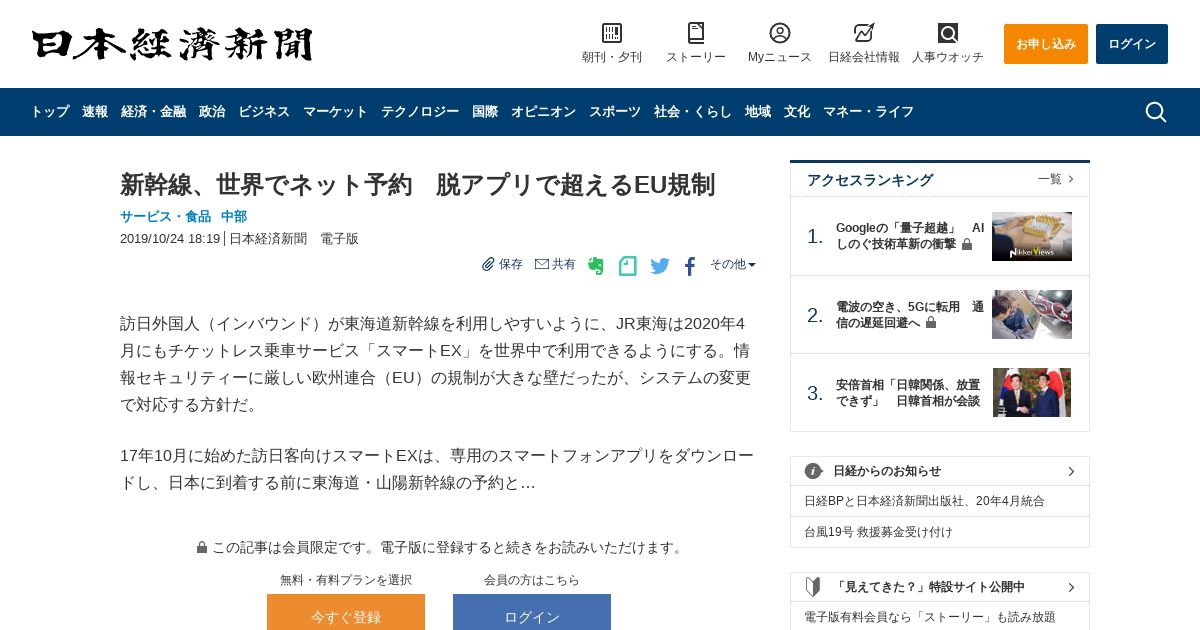This screenshot has width=1200, height=630.
Task: Click the info icon beside 日経からのお知らせ
Action: 814,471
